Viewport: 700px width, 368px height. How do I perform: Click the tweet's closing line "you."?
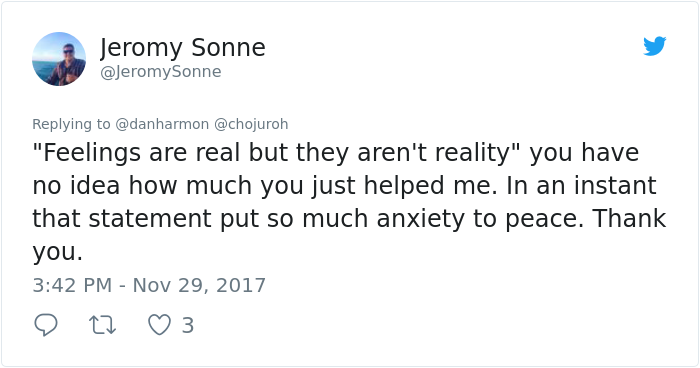[58, 253]
